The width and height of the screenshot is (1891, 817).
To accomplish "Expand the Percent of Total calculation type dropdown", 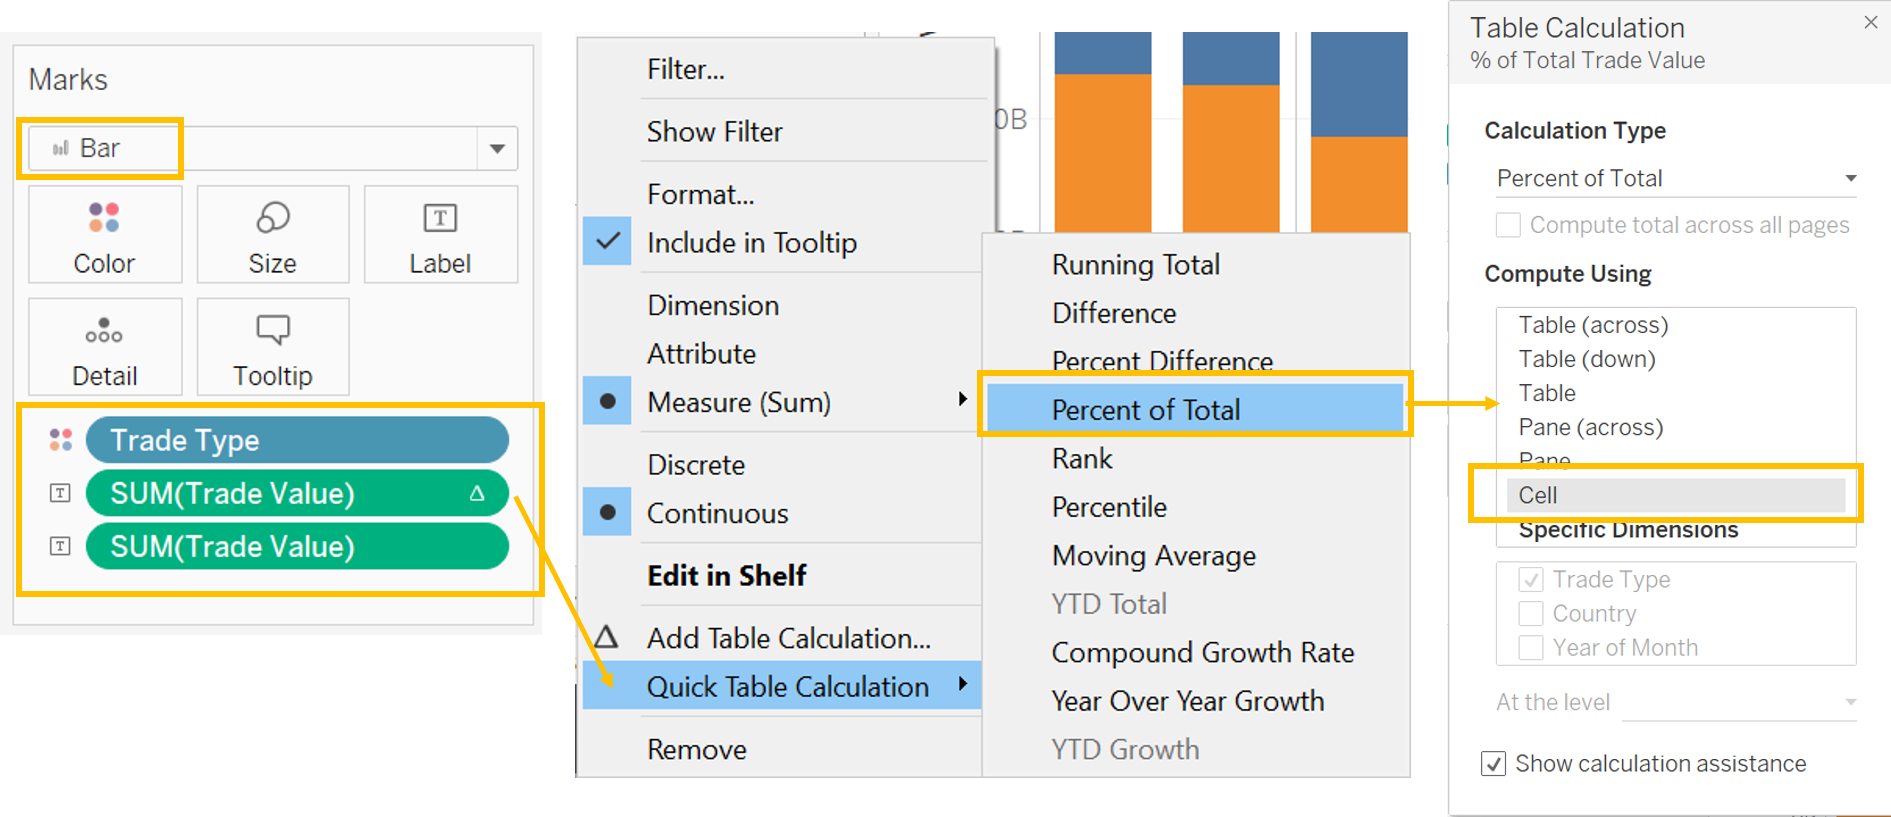I will click(1850, 178).
